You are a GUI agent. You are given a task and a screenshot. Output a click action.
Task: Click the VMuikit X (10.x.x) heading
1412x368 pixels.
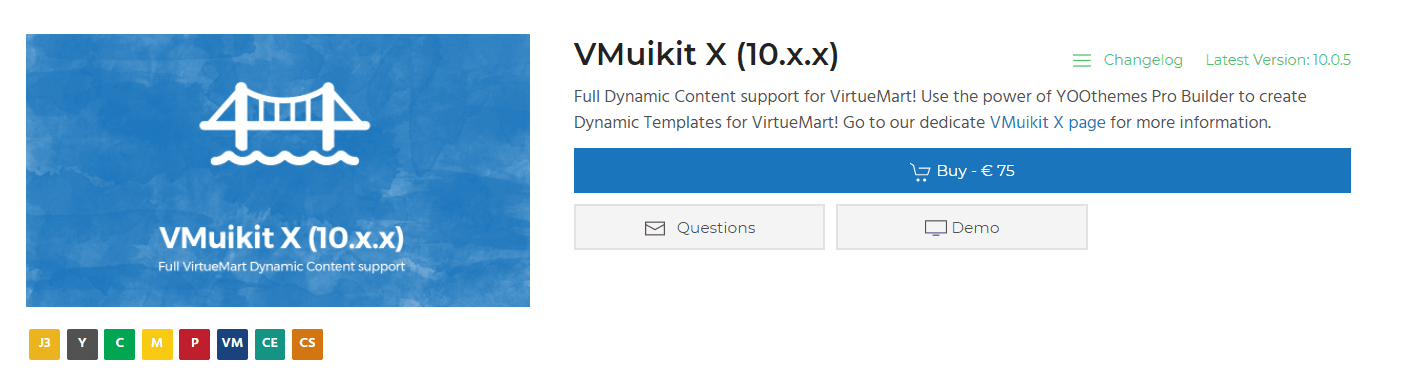[x=706, y=55]
